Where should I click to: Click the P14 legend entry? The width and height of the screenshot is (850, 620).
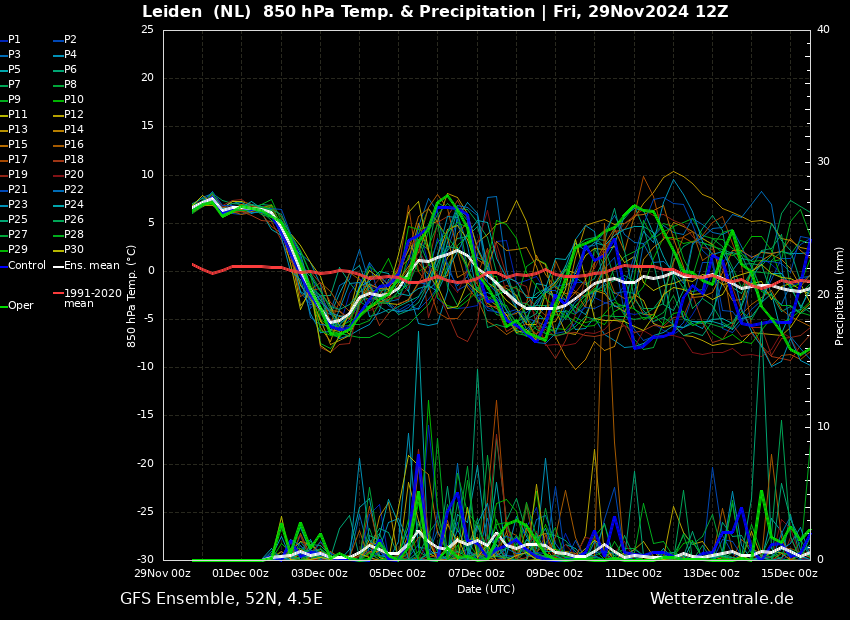coord(73,130)
